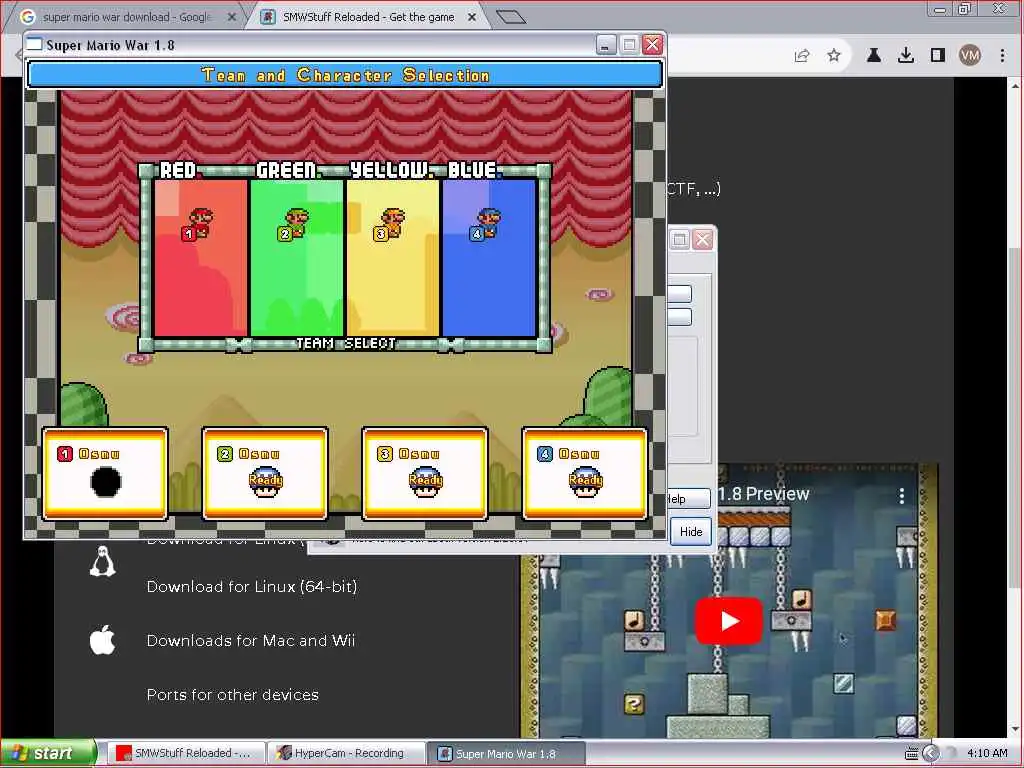Click Downloads for Mac and Wii link
1024x768 pixels.
(251, 641)
